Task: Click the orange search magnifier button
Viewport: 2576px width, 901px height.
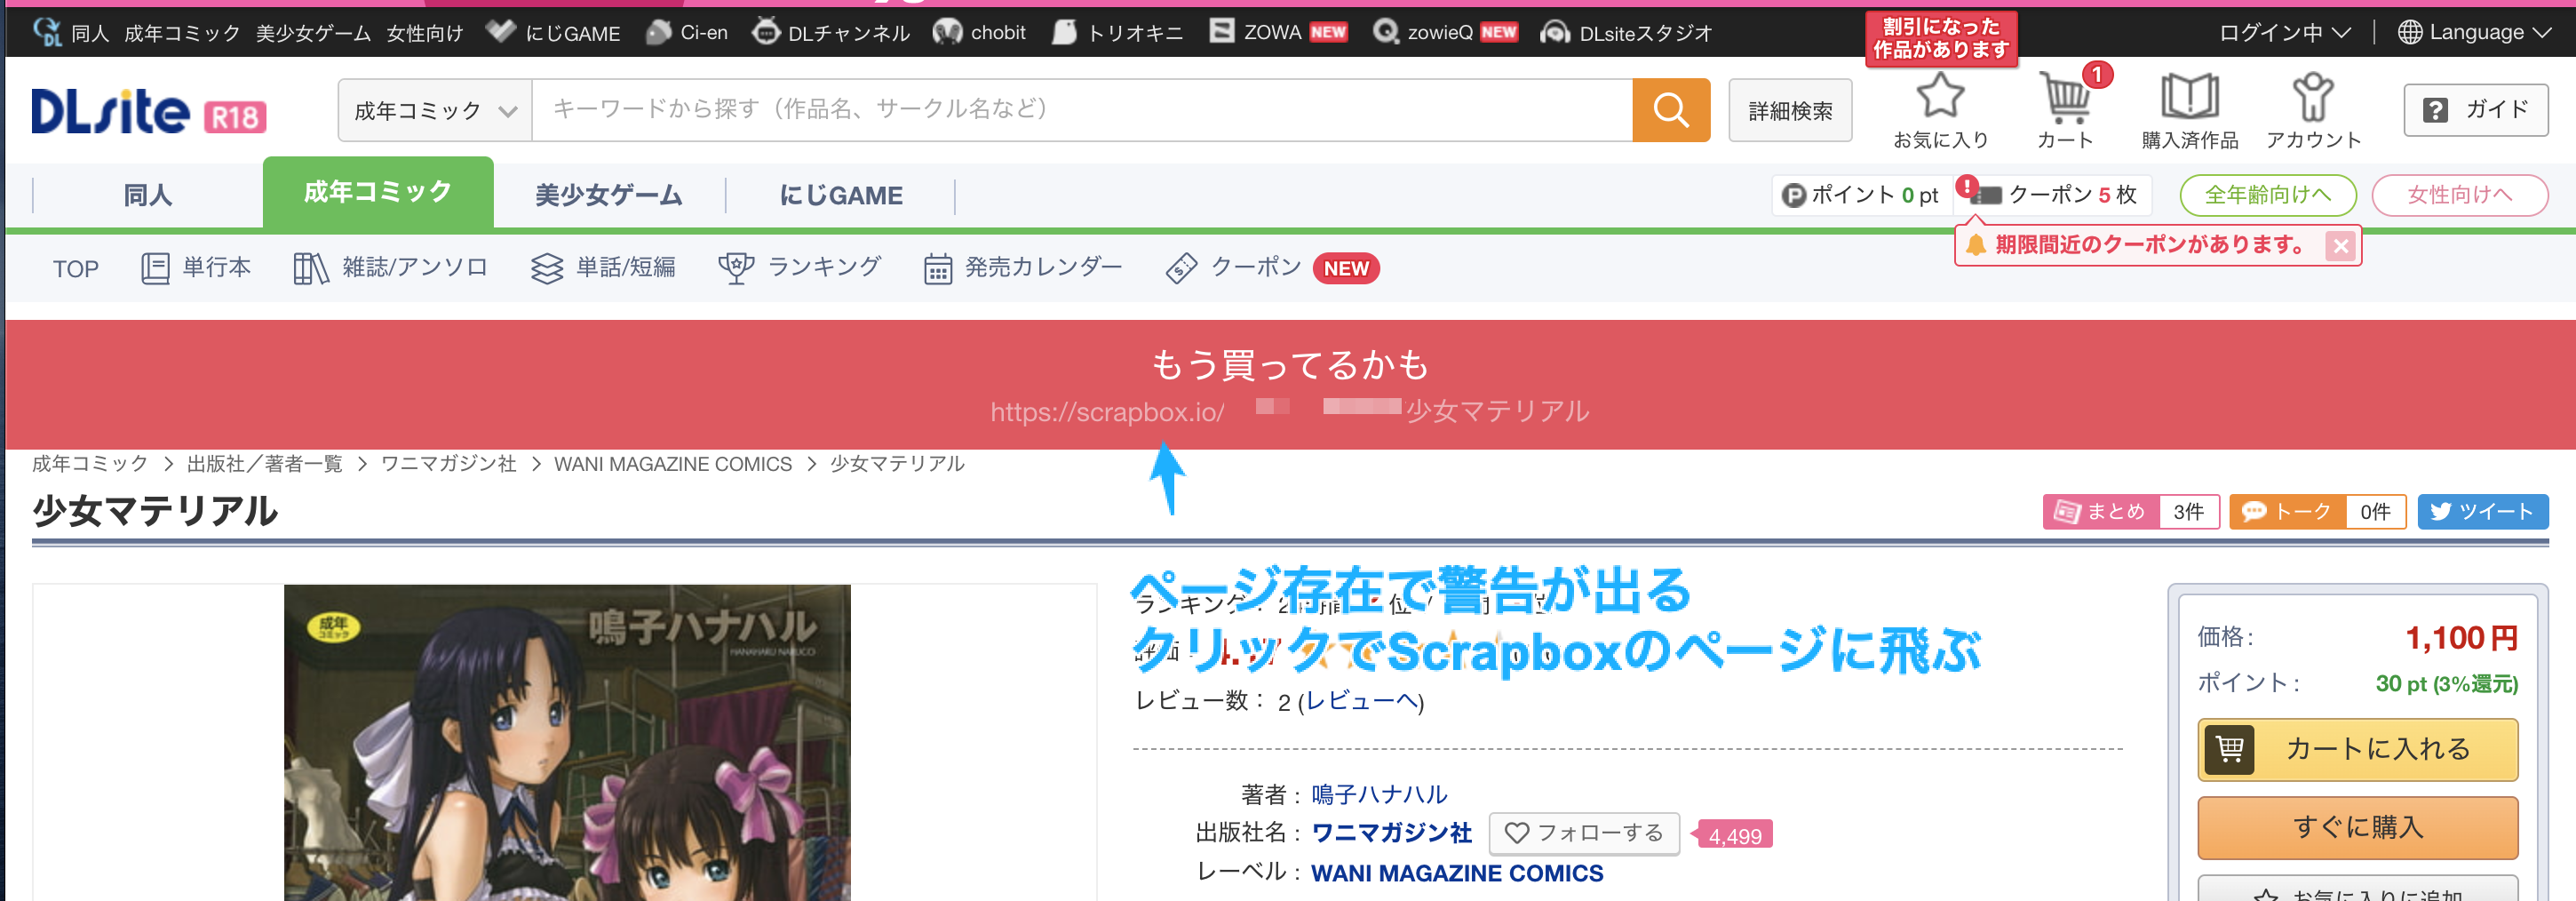Action: [x=1670, y=110]
